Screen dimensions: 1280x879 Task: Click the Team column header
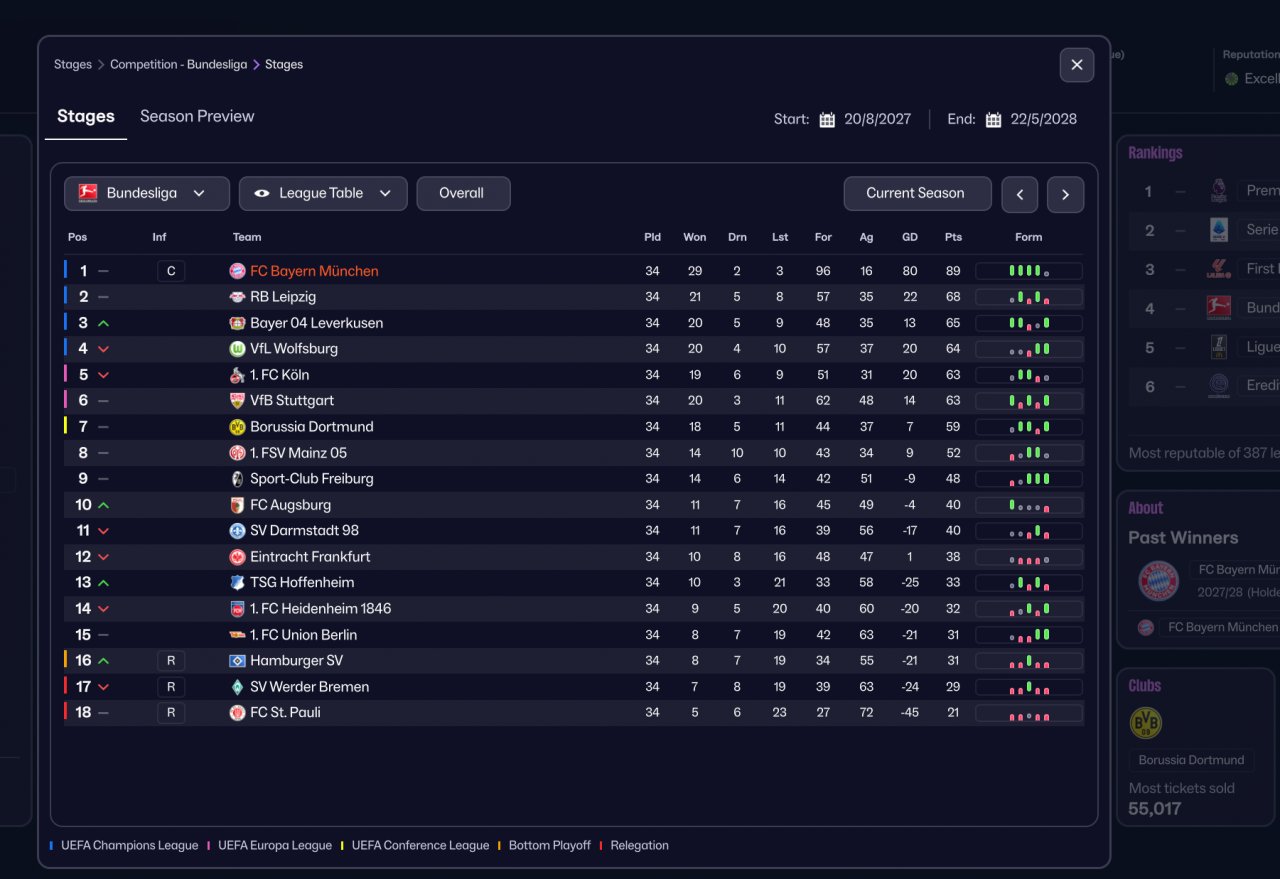pos(247,238)
